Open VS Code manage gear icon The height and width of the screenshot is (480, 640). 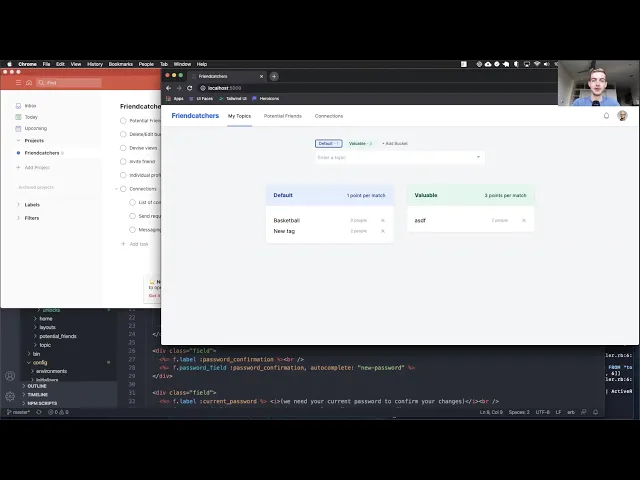point(10,396)
